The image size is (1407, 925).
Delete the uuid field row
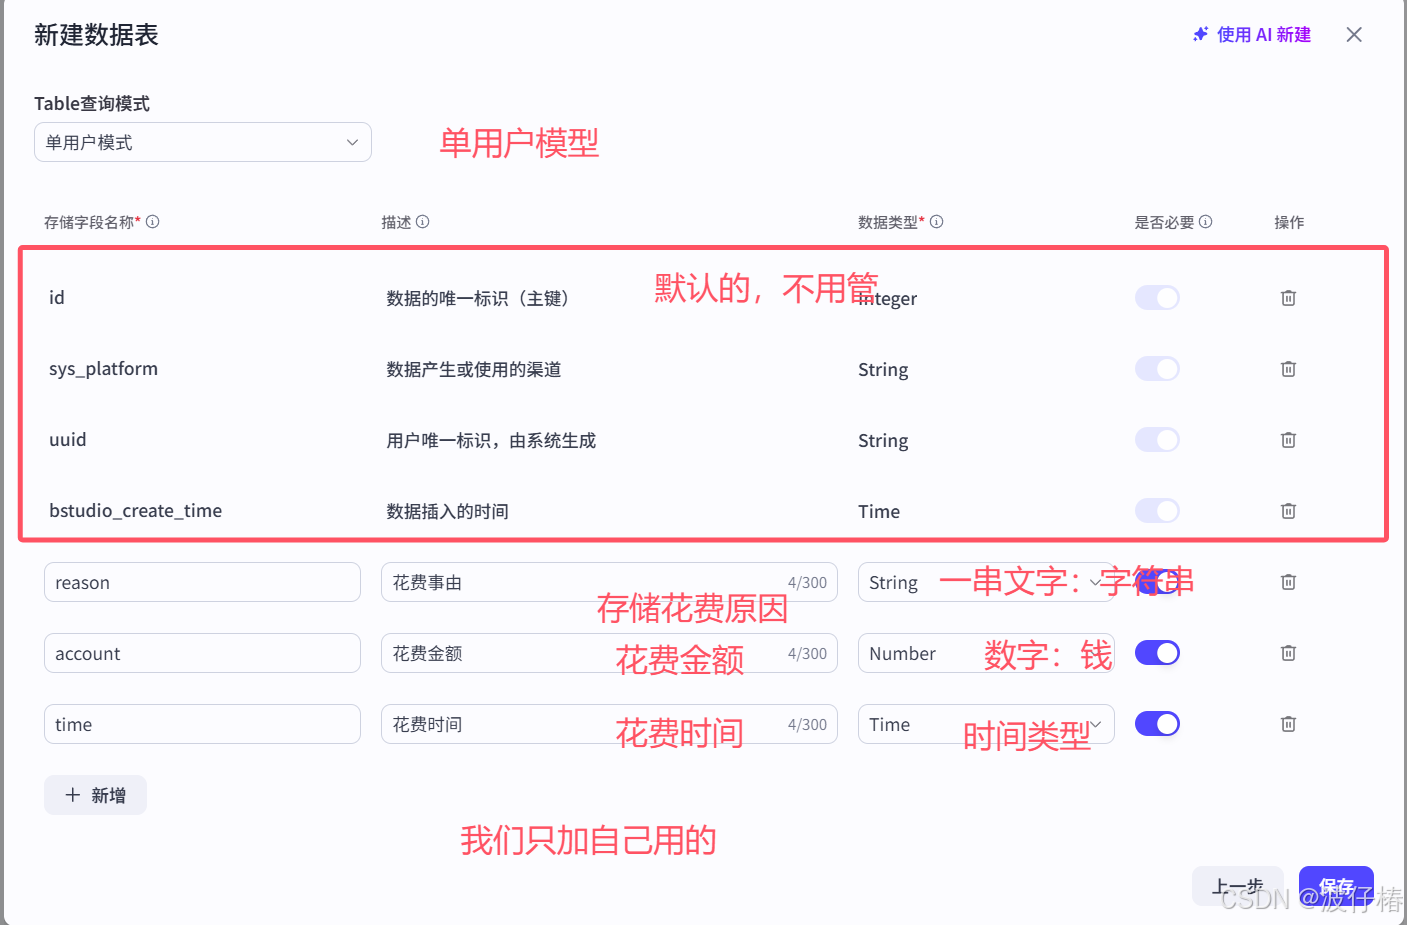point(1288,440)
